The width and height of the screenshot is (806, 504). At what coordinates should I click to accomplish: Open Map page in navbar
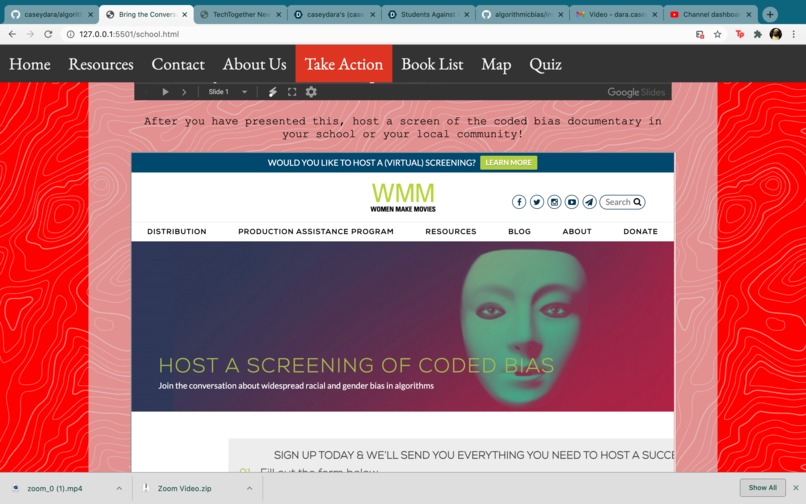click(496, 64)
